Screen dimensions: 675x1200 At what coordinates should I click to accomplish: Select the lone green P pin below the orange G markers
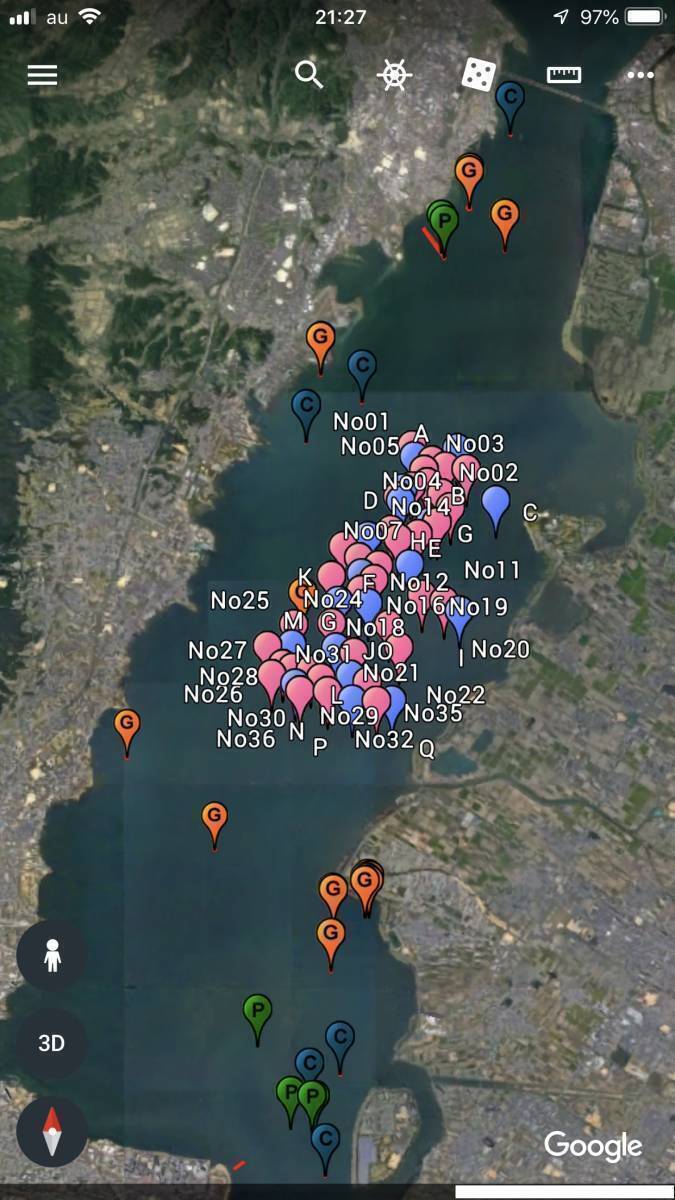pos(258,1016)
